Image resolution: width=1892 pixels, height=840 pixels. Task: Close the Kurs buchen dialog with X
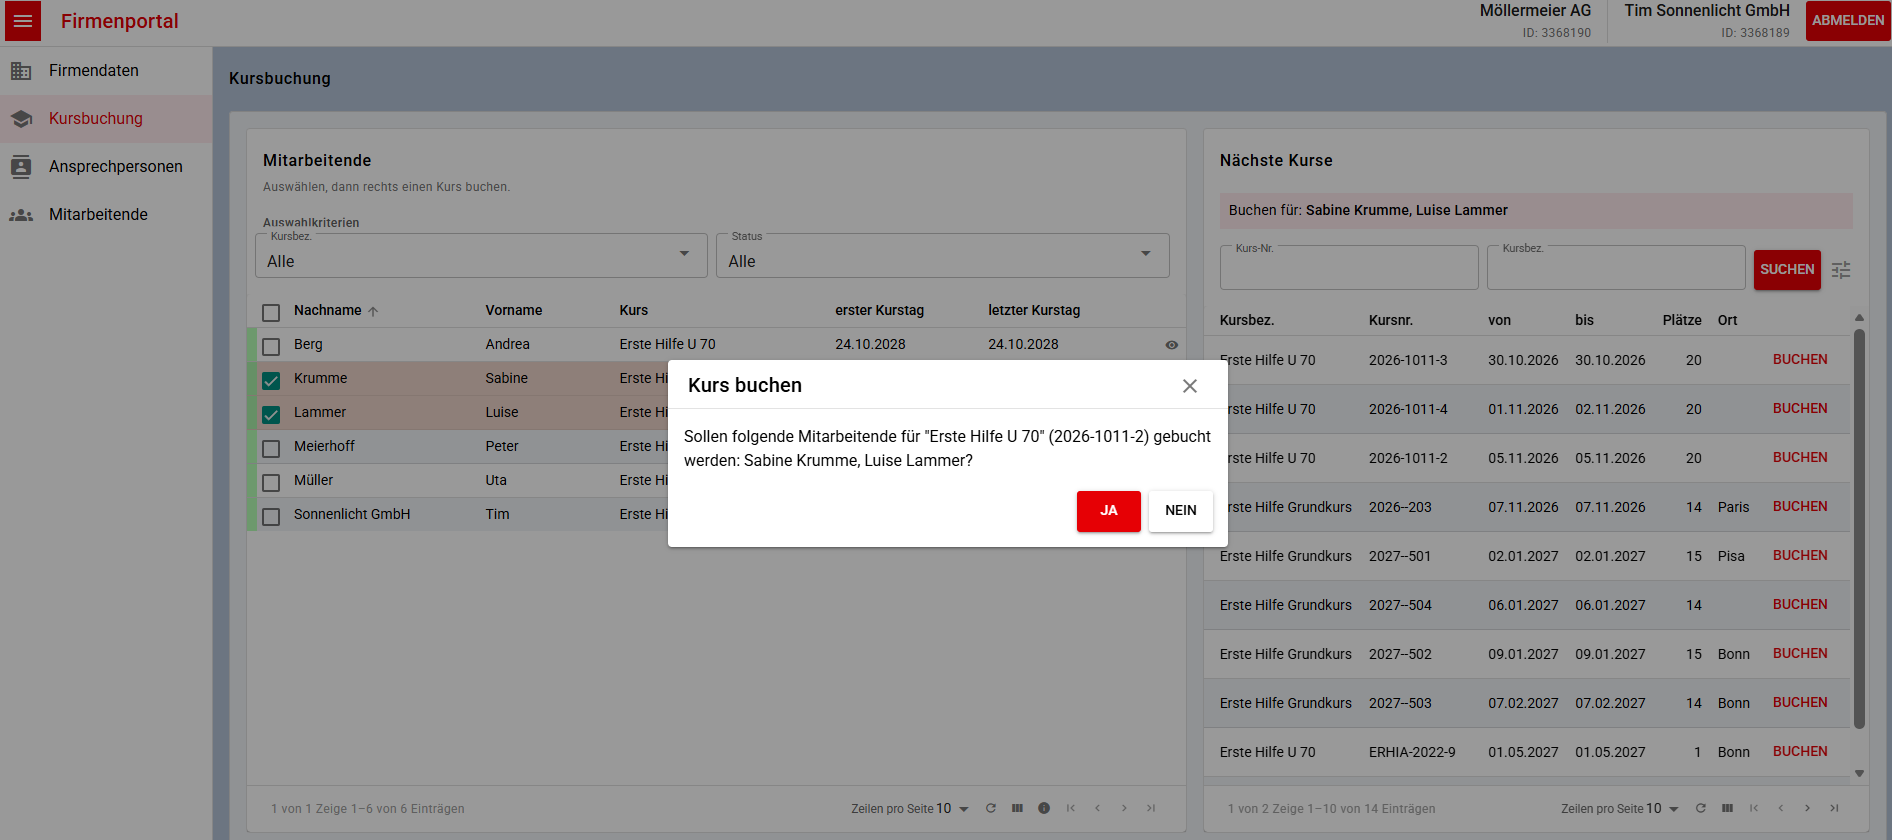point(1189,386)
